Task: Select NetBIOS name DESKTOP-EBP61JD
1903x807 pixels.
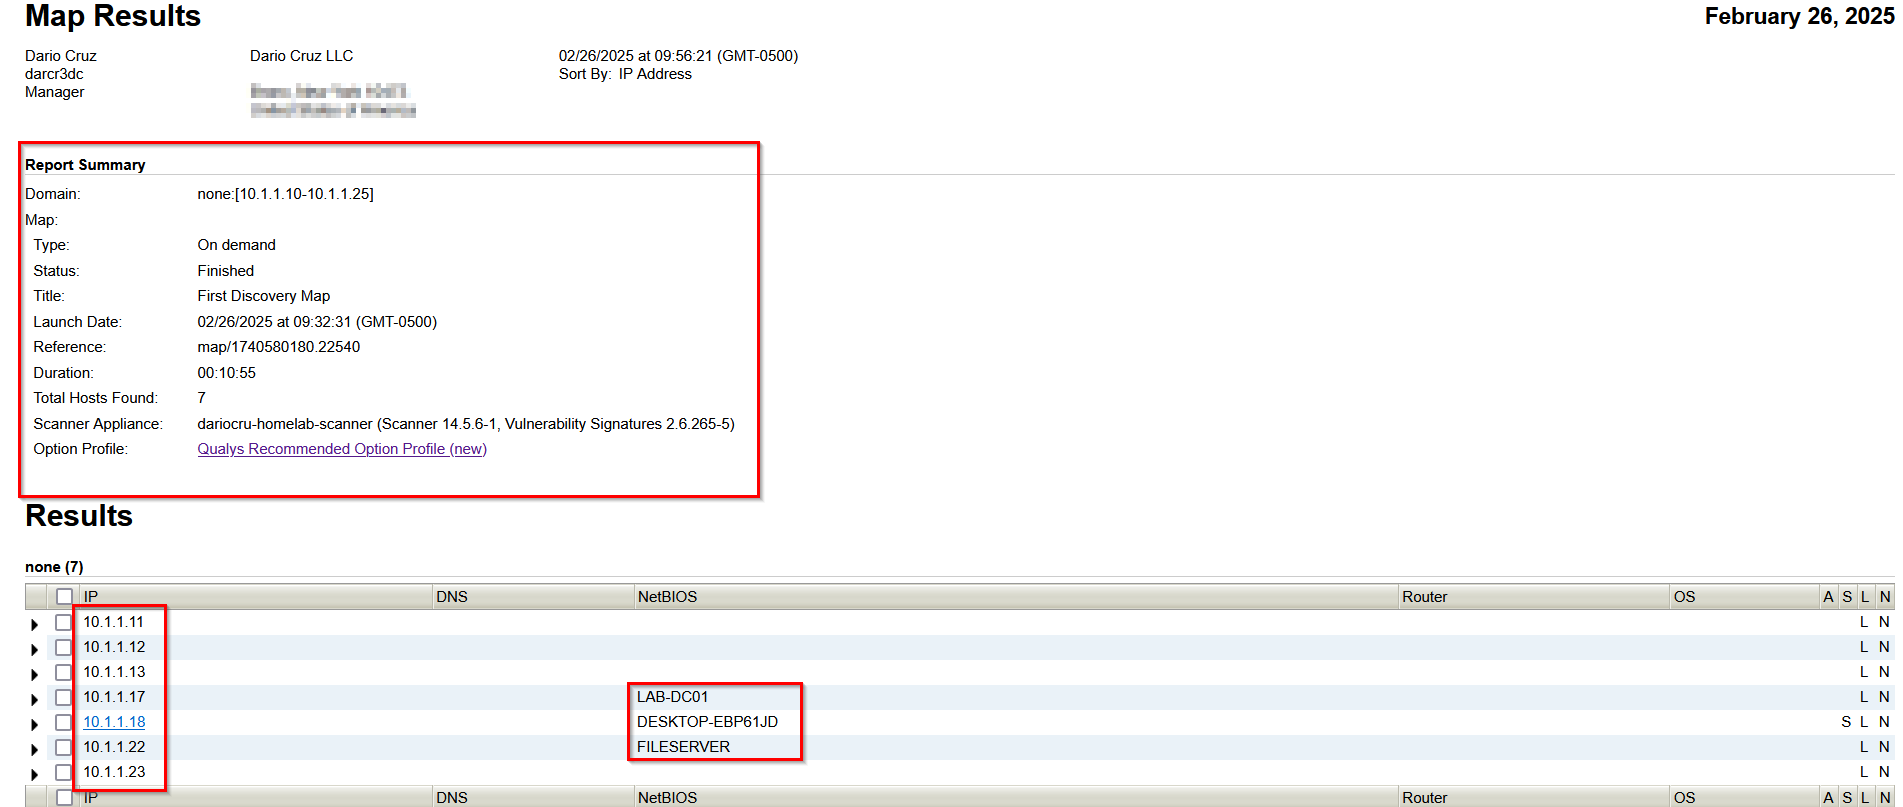Action: click(x=707, y=722)
